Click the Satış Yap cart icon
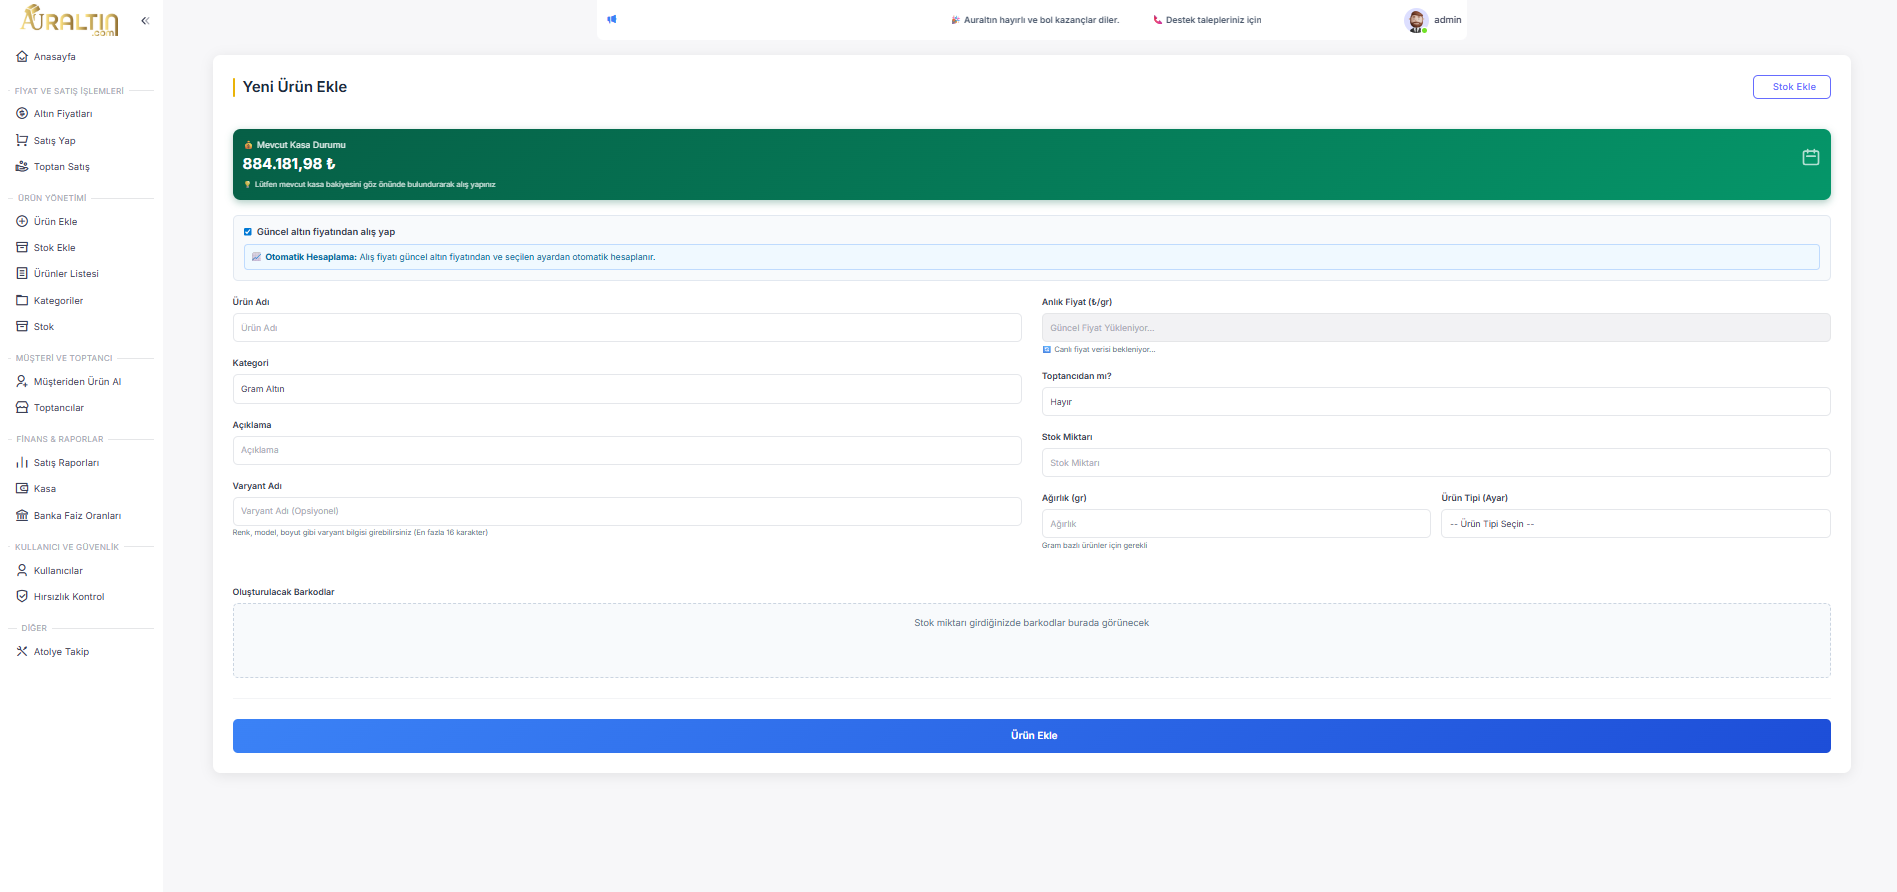1897x892 pixels. pos(22,141)
